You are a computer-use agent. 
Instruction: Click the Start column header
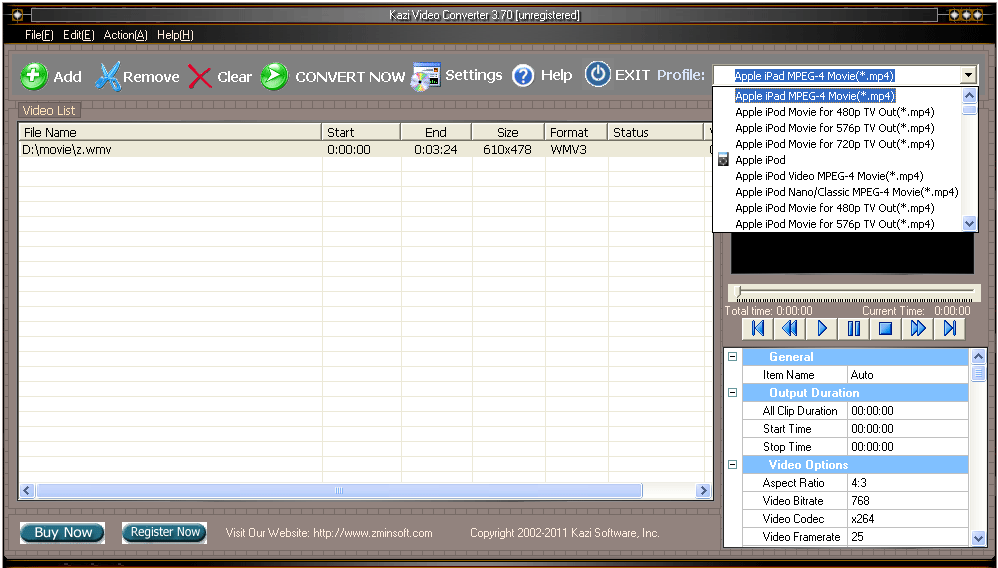pyautogui.click(x=361, y=132)
